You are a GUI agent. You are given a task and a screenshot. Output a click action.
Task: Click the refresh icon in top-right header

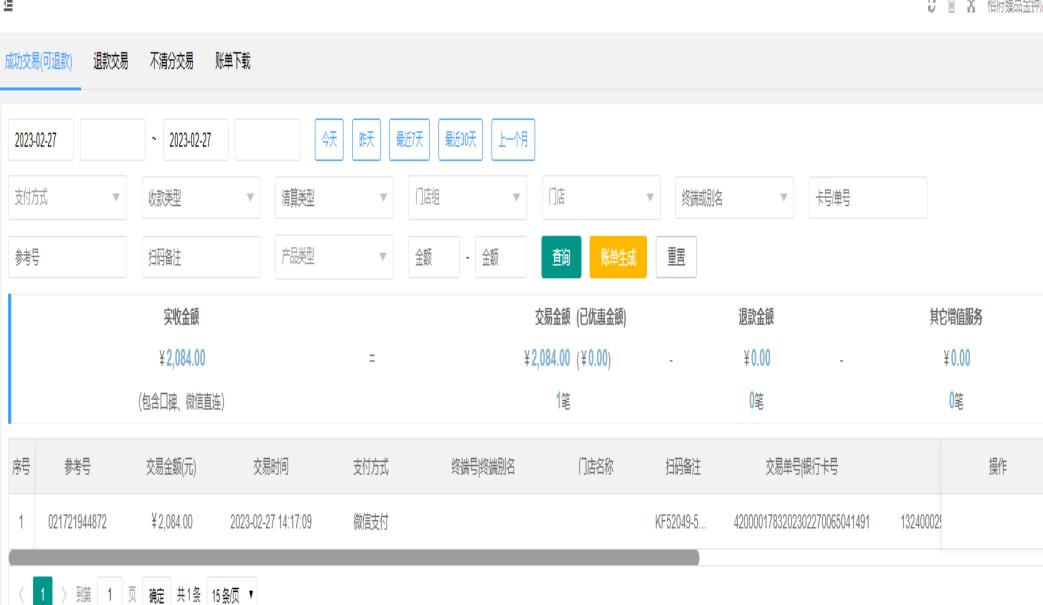932,6
